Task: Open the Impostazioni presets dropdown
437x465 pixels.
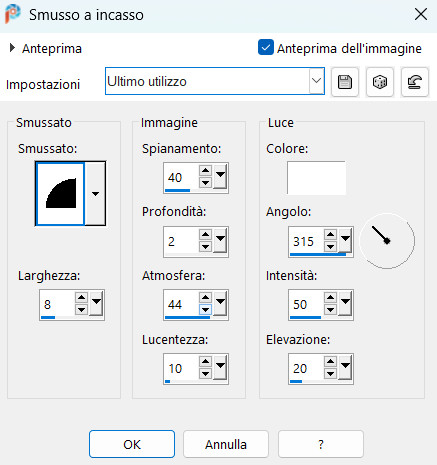Action: pyautogui.click(x=316, y=81)
